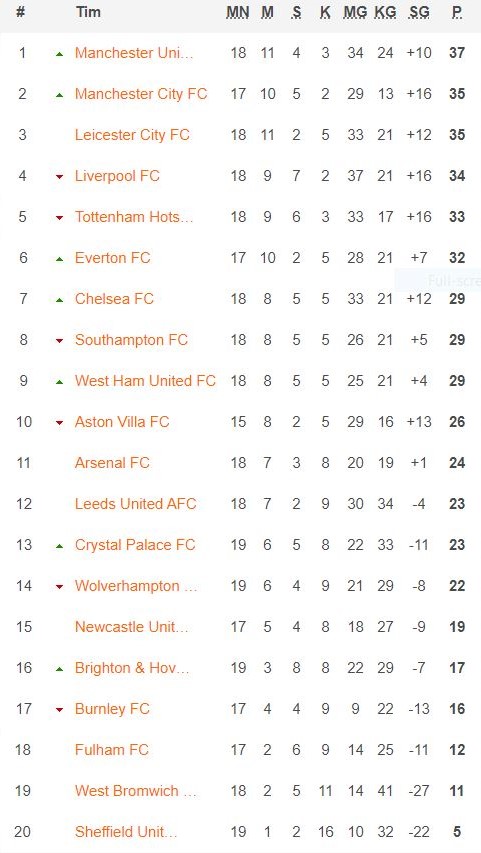Click the MG goals scored header
Viewport: 481px width, 853px height.
pos(355,12)
